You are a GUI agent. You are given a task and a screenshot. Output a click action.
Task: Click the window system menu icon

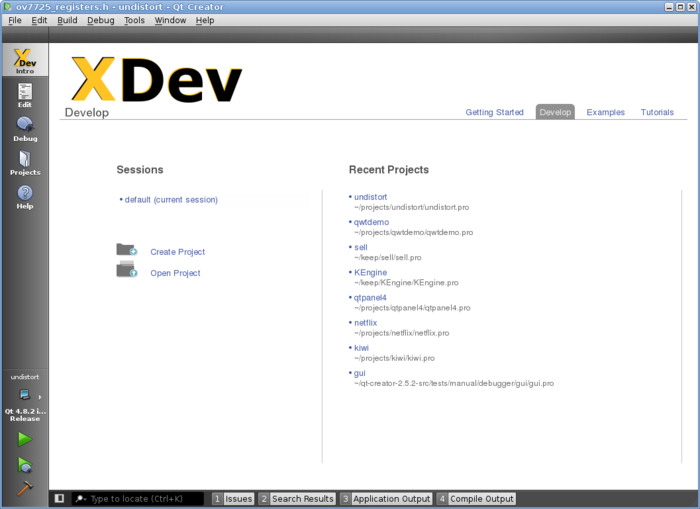point(8,7)
